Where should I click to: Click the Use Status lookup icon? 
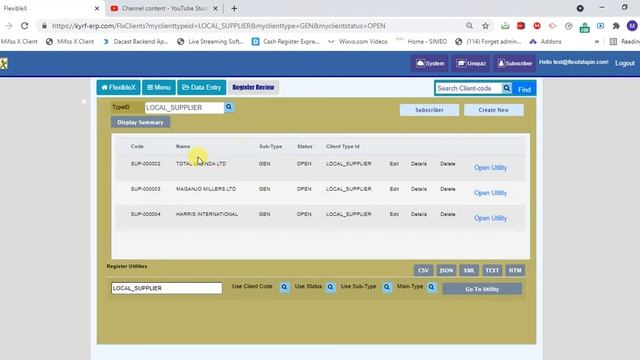tap(330, 287)
